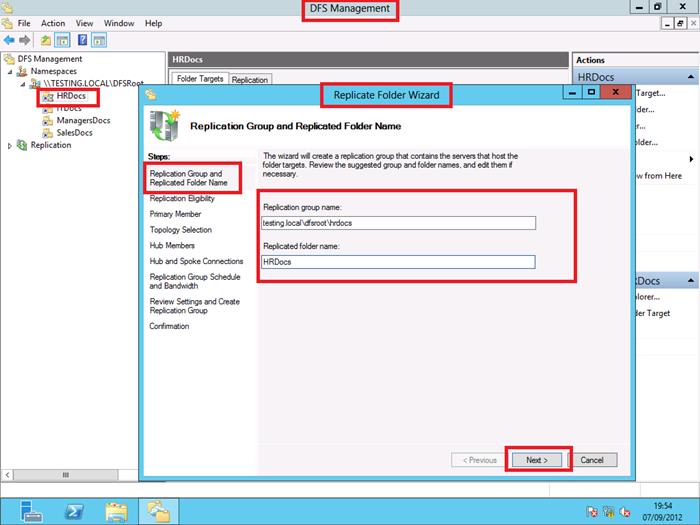The image size is (700, 525).
Task: Open the Actions pane submenu arrow
Action: 691,159
